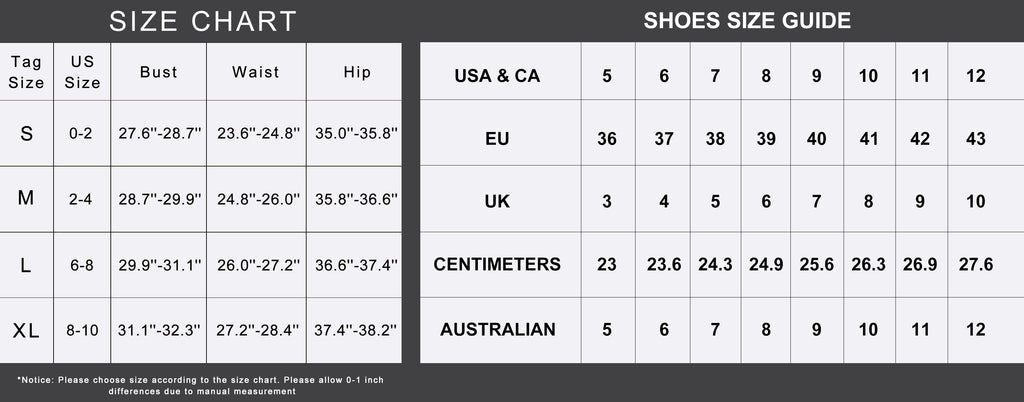Click EU shoe size 43

pyautogui.click(x=976, y=139)
